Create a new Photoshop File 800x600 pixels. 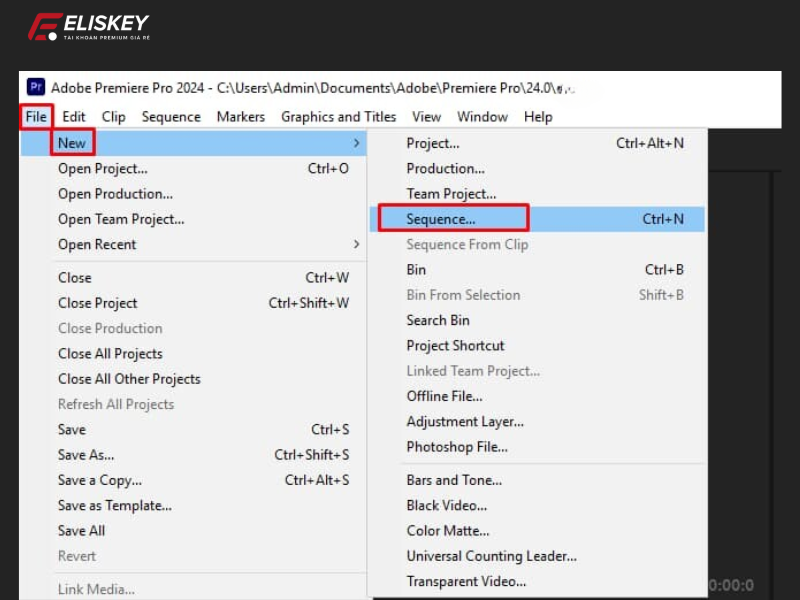point(457,447)
